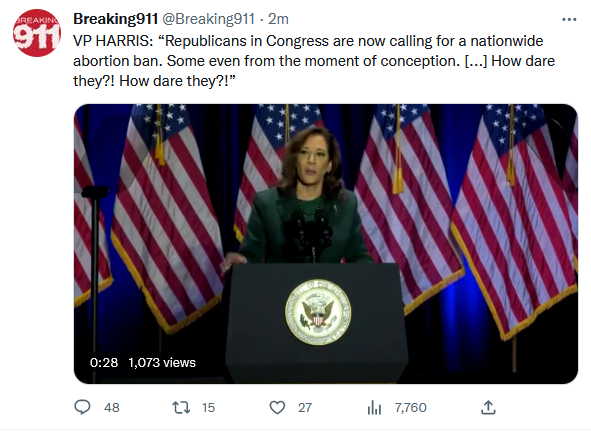Click the 7,760 view count
Viewport: 591px width, 431px height.
tap(410, 408)
